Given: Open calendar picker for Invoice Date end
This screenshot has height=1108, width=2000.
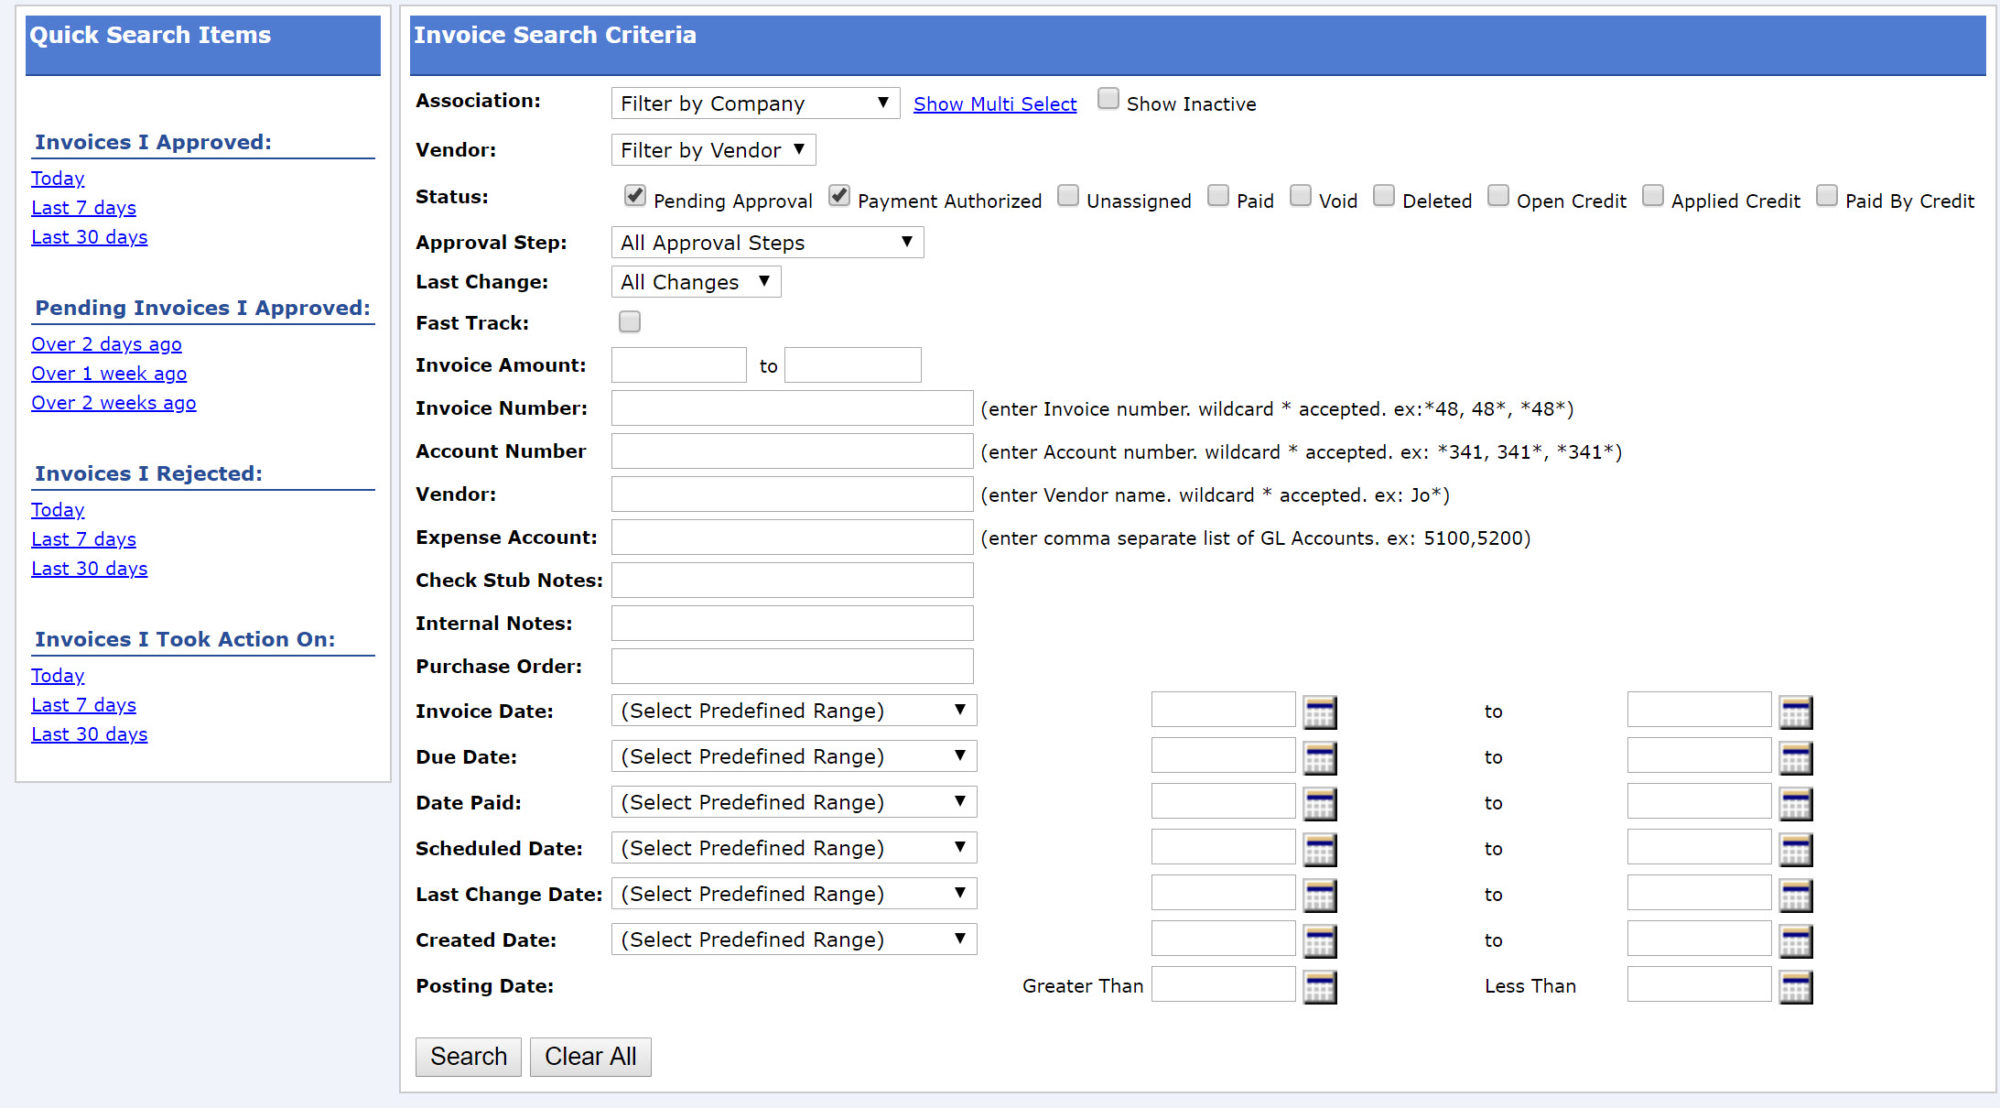Looking at the screenshot, I should point(1795,712).
